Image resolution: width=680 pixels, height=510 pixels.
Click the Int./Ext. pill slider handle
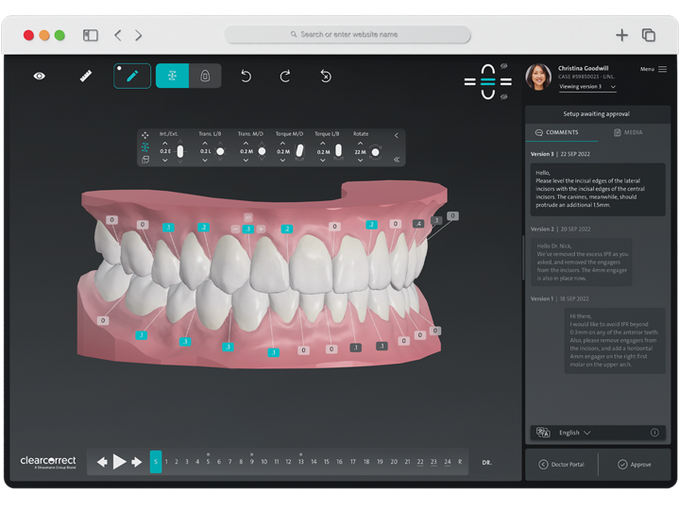pos(180,151)
